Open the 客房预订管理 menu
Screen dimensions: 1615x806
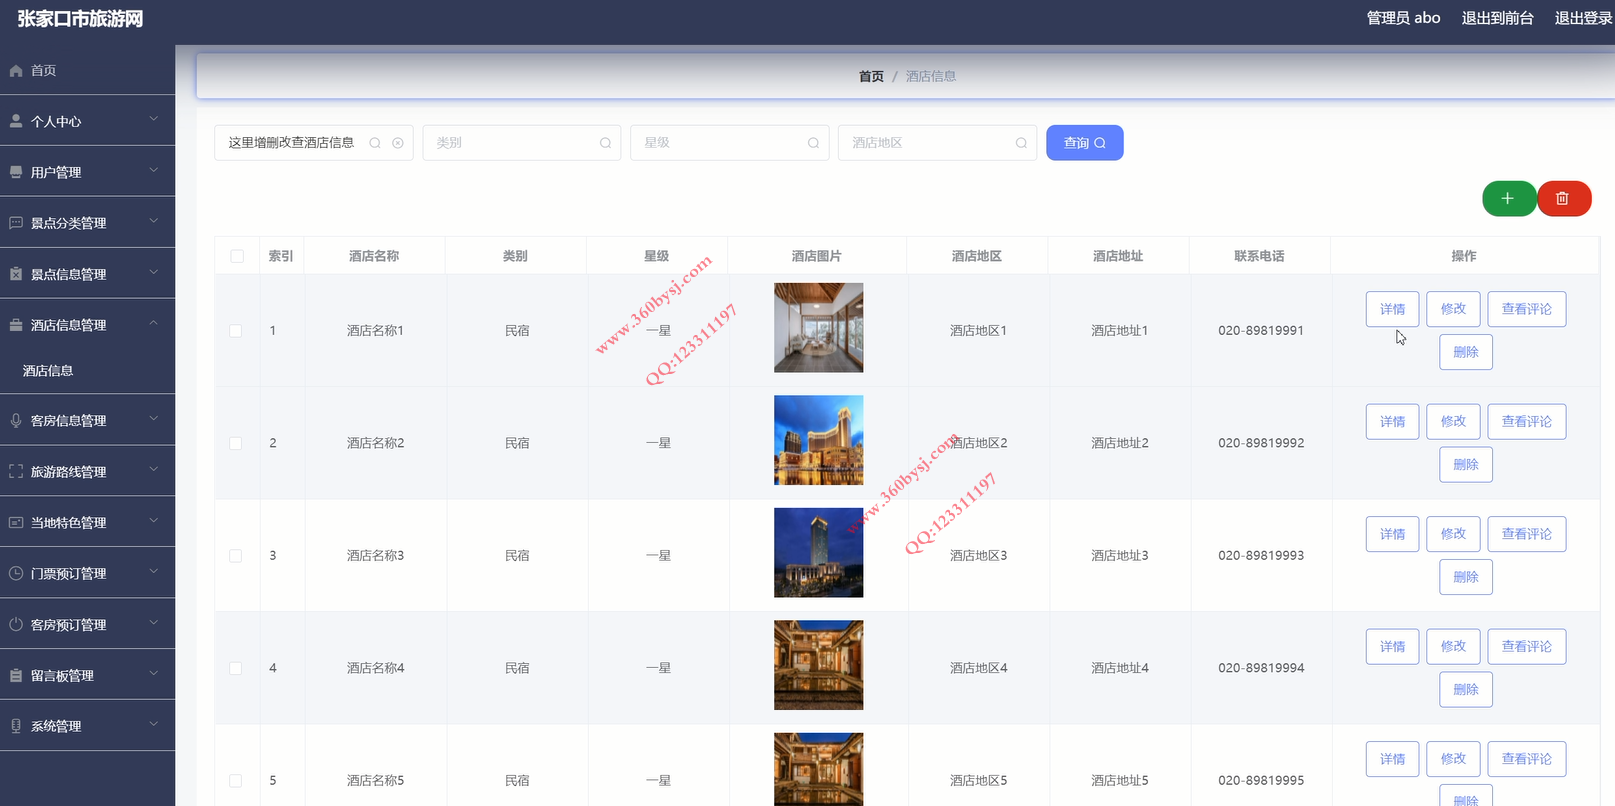[x=87, y=625]
